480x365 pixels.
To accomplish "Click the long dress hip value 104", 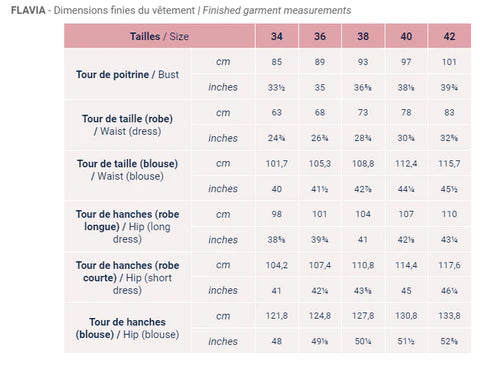I will click(363, 214).
